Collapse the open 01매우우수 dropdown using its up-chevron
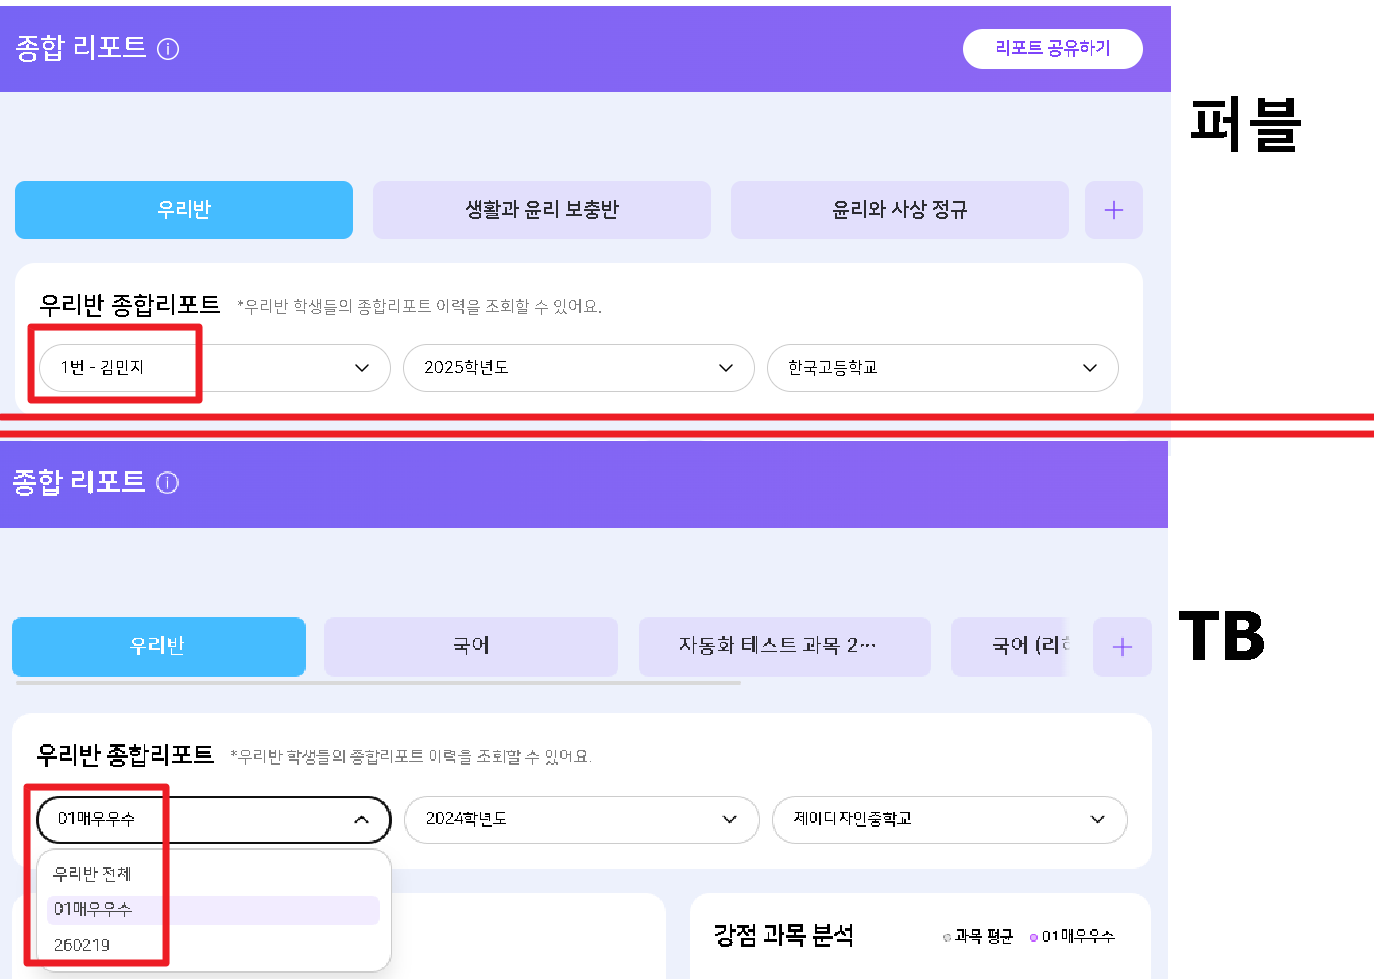The height and width of the screenshot is (980, 1374). point(361,820)
